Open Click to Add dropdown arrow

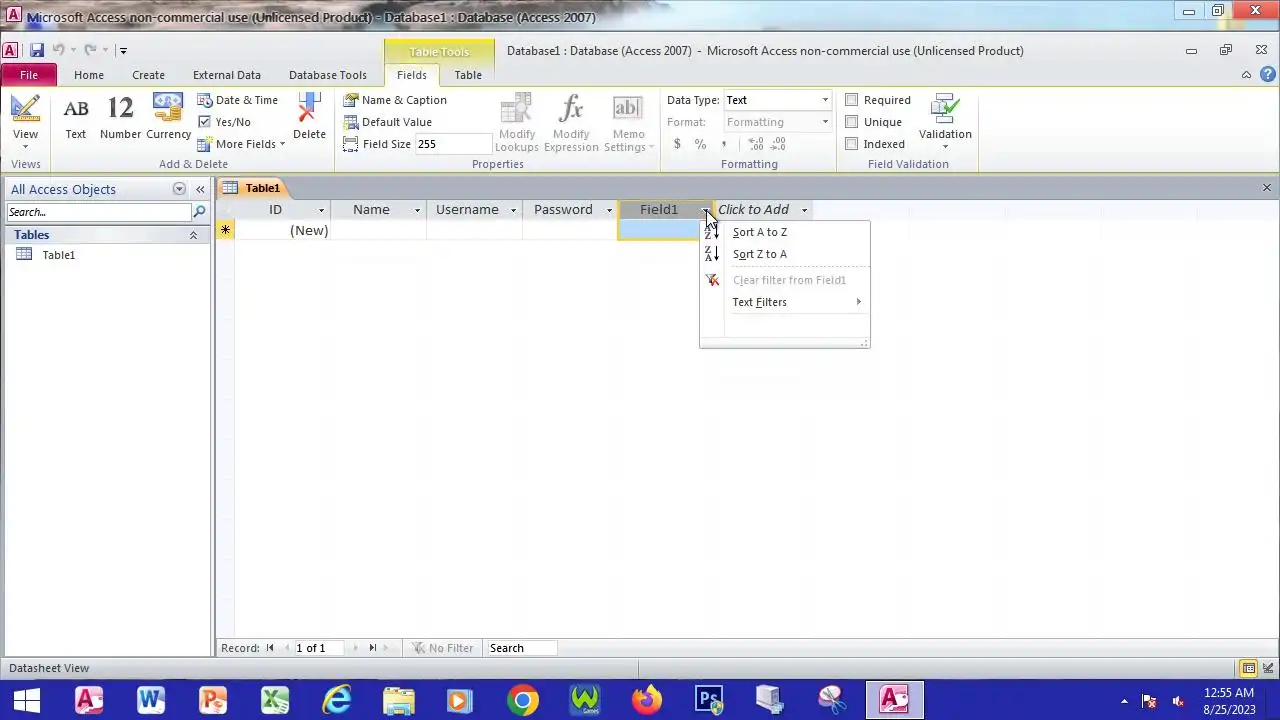[804, 210]
